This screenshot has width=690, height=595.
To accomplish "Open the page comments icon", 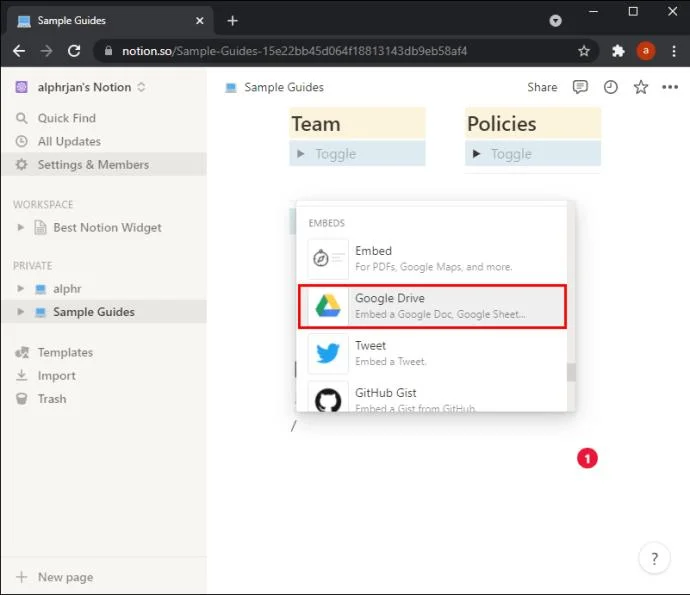I will pyautogui.click(x=580, y=87).
